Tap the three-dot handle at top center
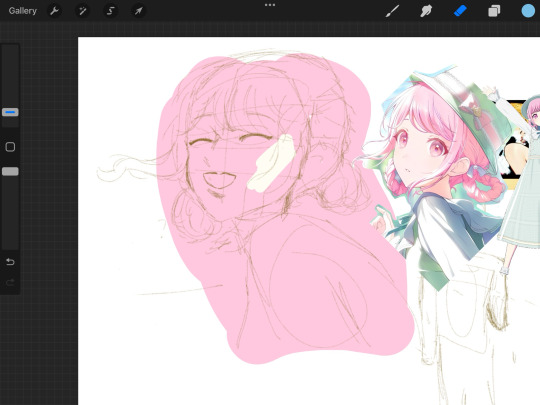The width and height of the screenshot is (540, 405). pos(270,5)
